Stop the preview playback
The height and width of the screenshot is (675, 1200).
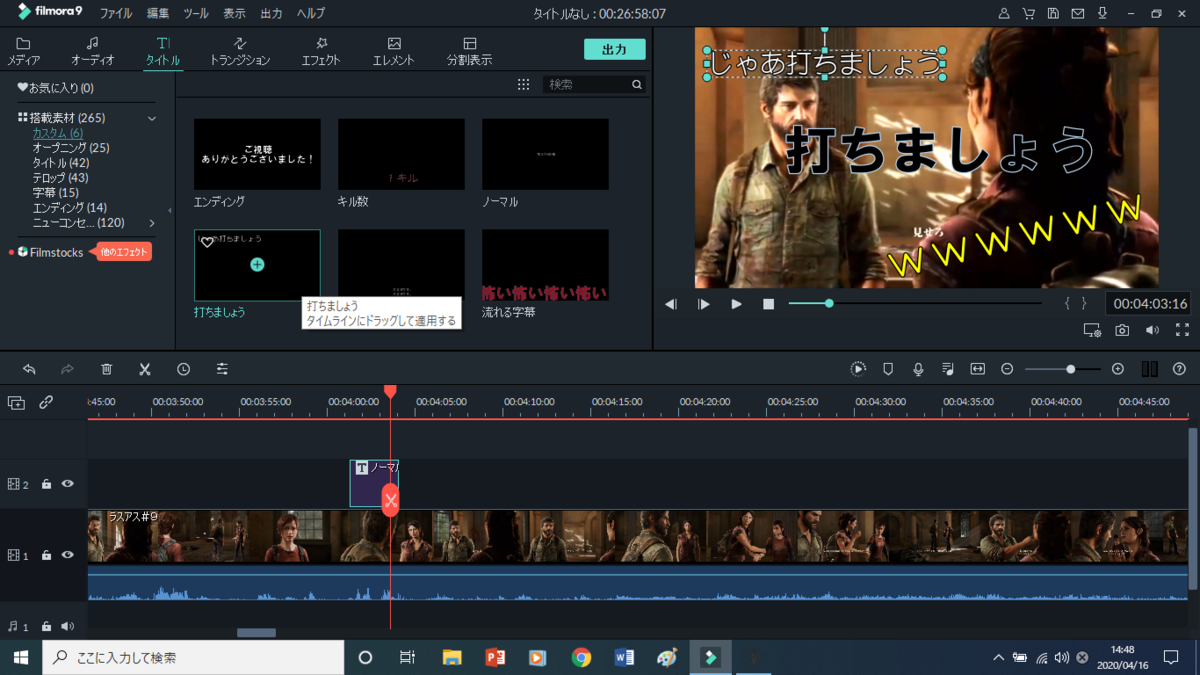click(768, 304)
